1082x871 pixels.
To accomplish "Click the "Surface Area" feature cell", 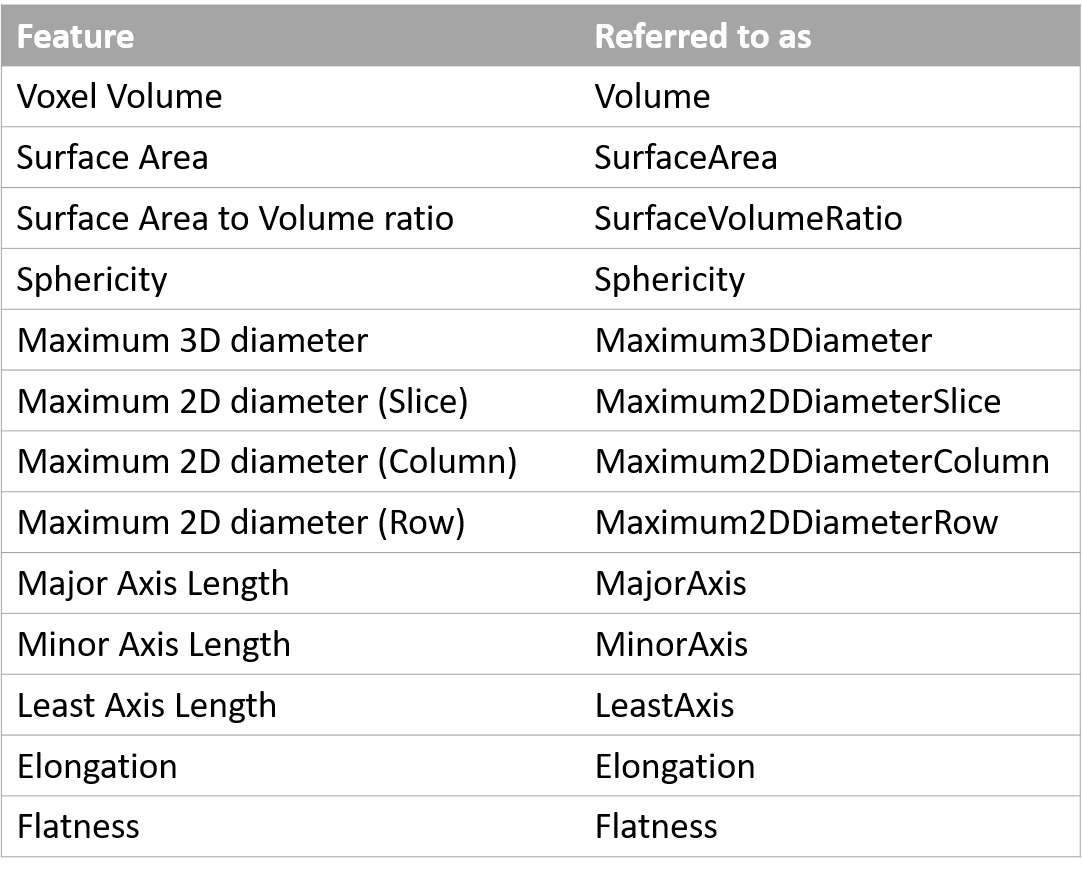I will (113, 158).
